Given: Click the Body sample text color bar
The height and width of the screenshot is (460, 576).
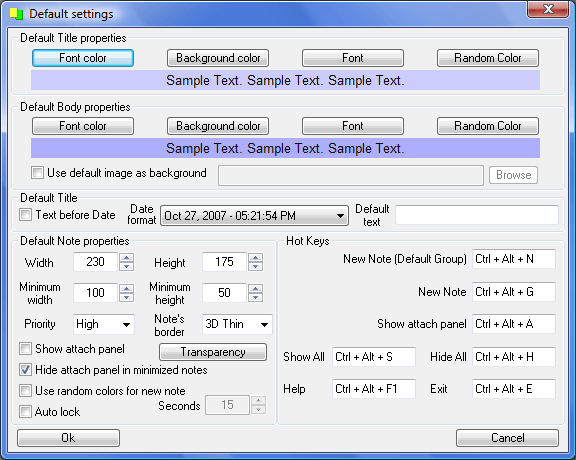Looking at the screenshot, I should click(285, 148).
